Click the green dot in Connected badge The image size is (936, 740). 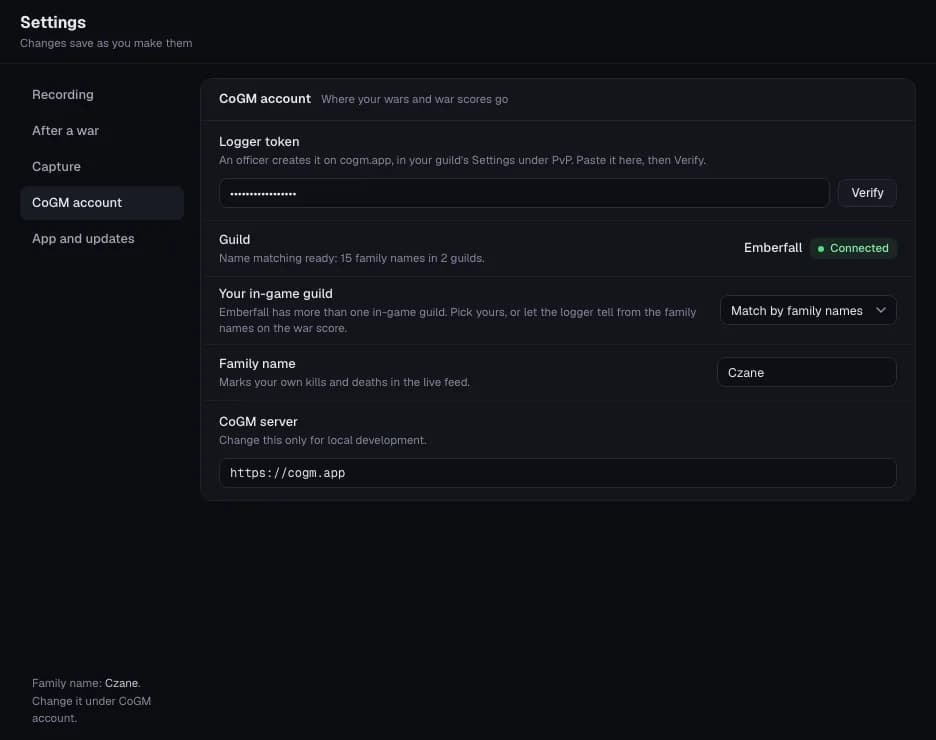(821, 249)
